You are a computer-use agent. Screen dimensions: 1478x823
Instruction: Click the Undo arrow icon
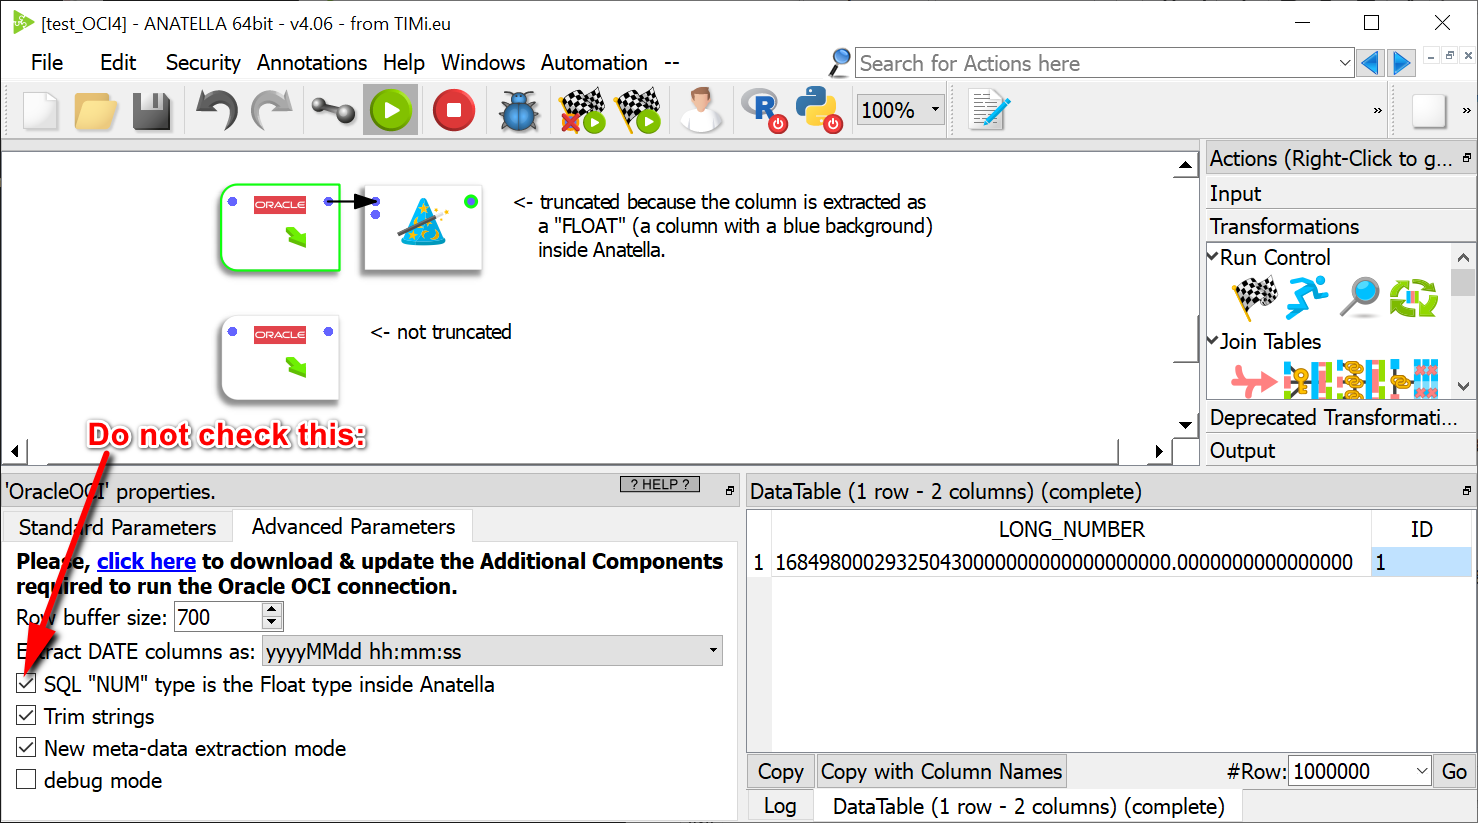(216, 110)
